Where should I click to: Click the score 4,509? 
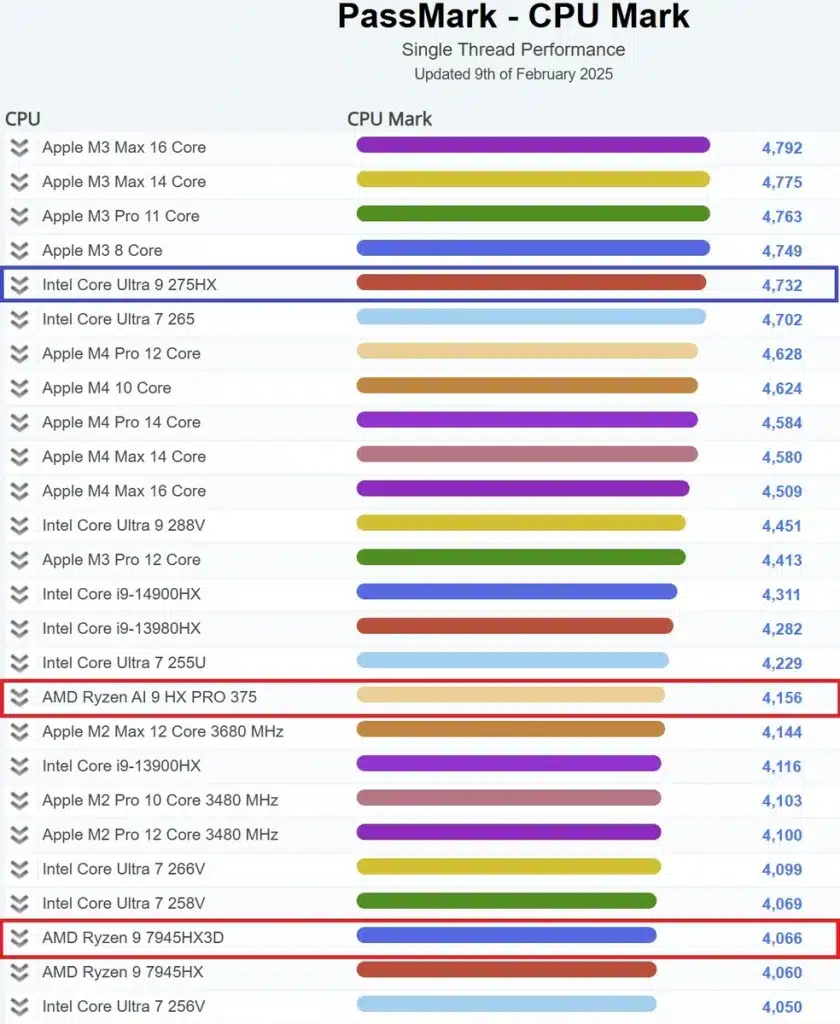782,492
